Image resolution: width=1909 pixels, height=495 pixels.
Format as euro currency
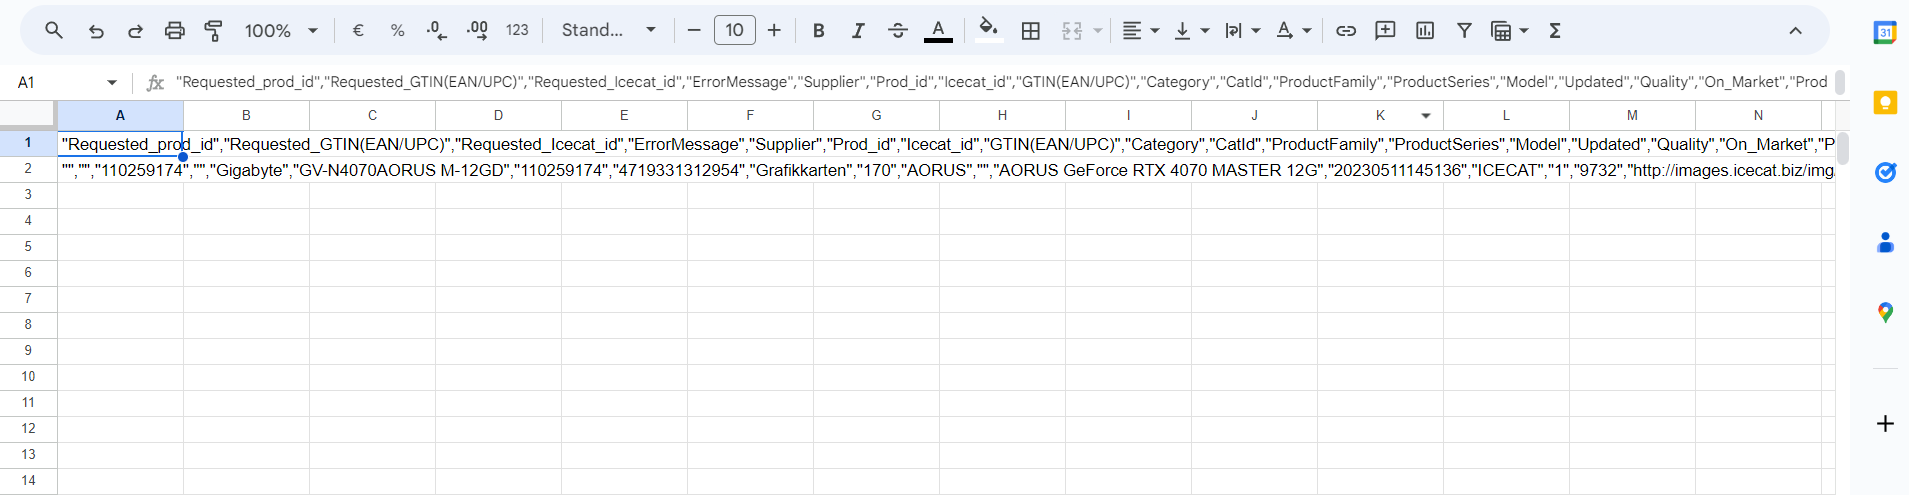[358, 31]
